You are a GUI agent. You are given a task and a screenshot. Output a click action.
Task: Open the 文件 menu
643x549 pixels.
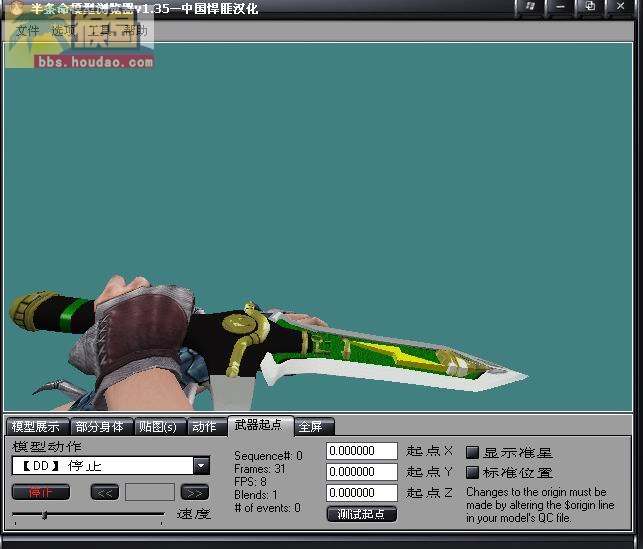click(27, 30)
